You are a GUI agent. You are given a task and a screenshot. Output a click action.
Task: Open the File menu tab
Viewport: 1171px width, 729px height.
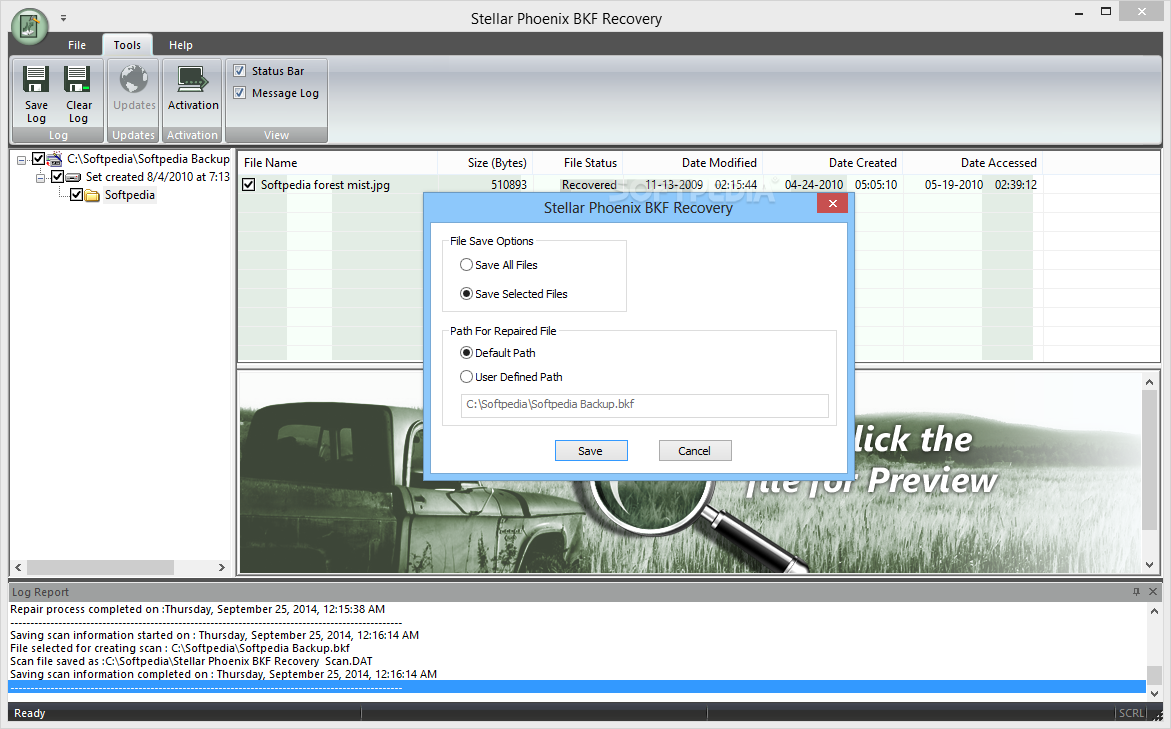point(77,45)
